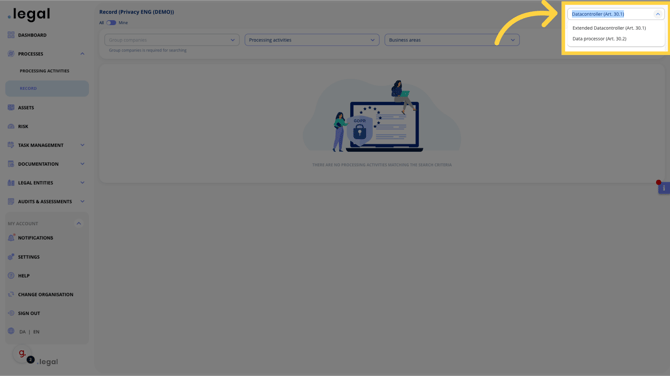
Task: Click the Help question mark icon
Action: point(11,276)
